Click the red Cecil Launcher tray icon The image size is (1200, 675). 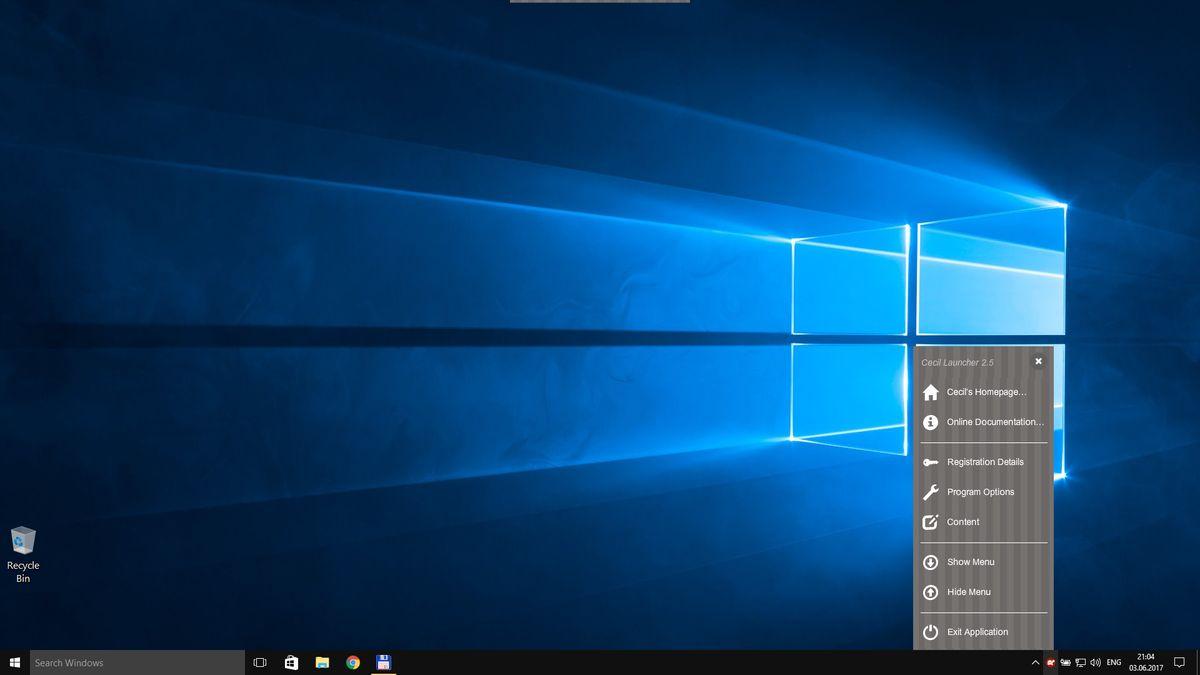(x=1051, y=662)
